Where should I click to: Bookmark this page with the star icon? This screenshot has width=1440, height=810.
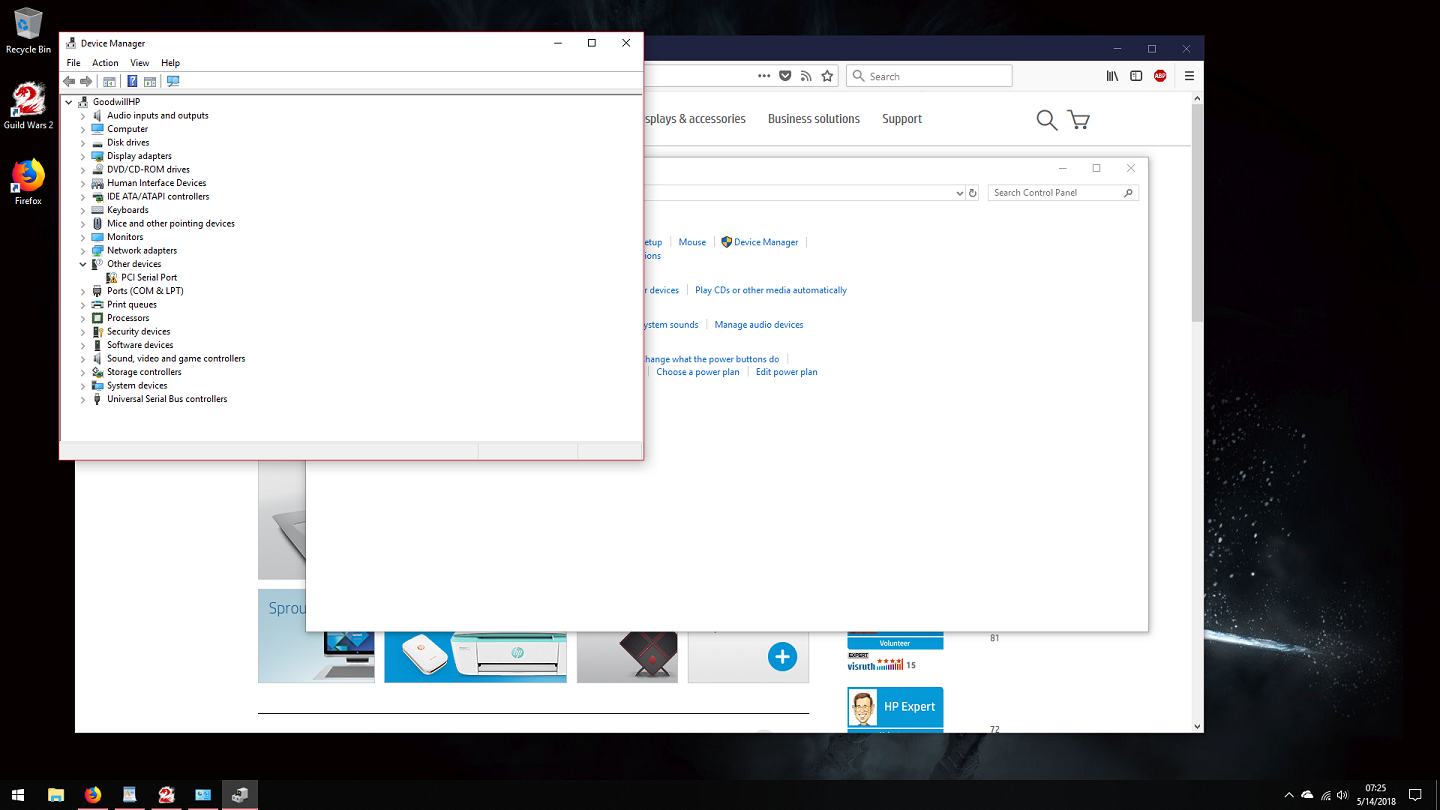tap(827, 76)
